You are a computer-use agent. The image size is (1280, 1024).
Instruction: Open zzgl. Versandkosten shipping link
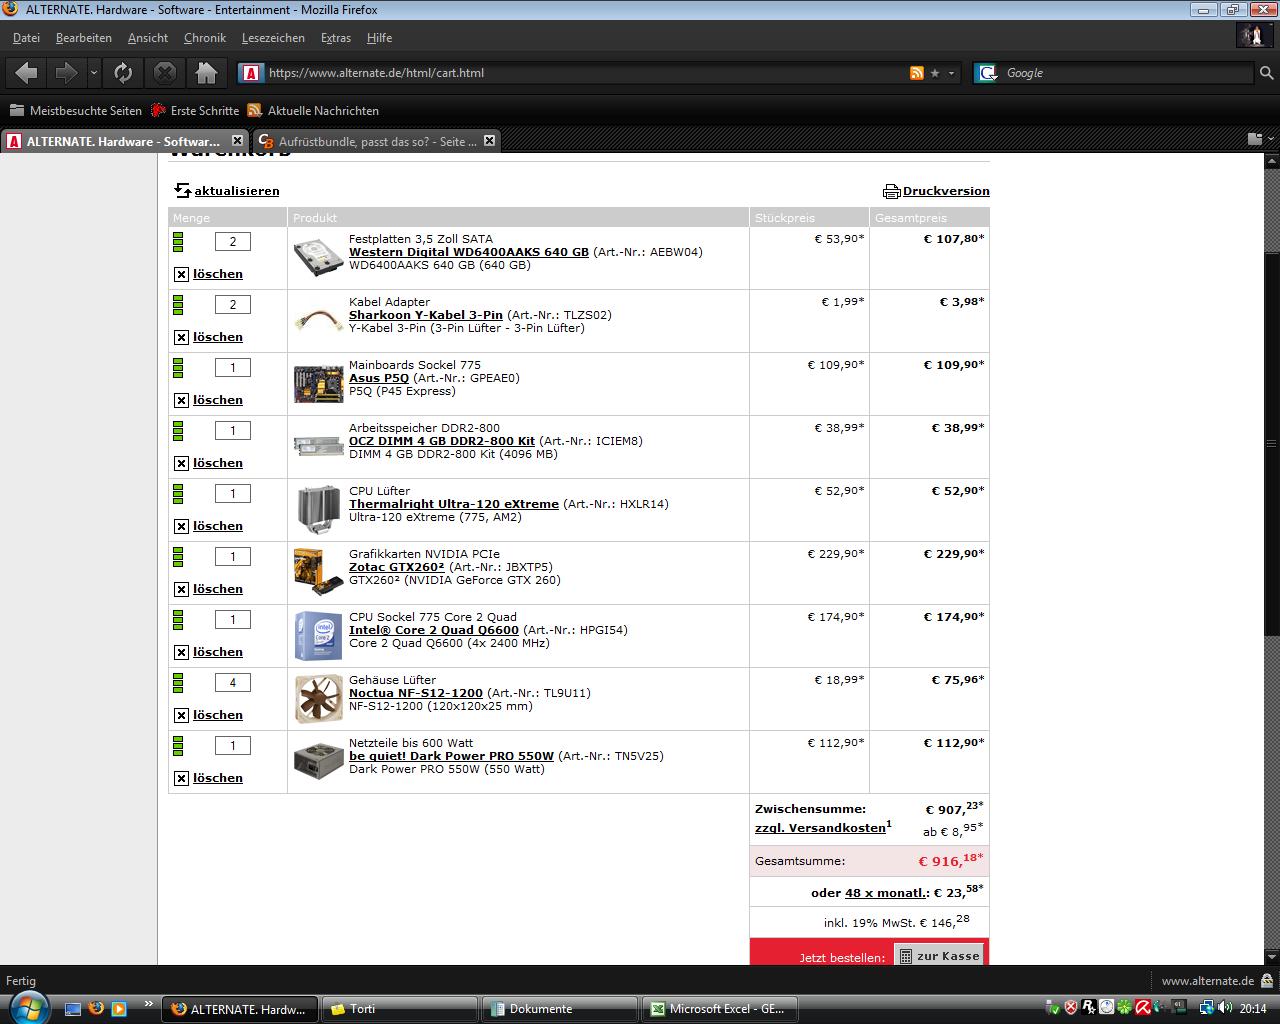click(x=820, y=828)
